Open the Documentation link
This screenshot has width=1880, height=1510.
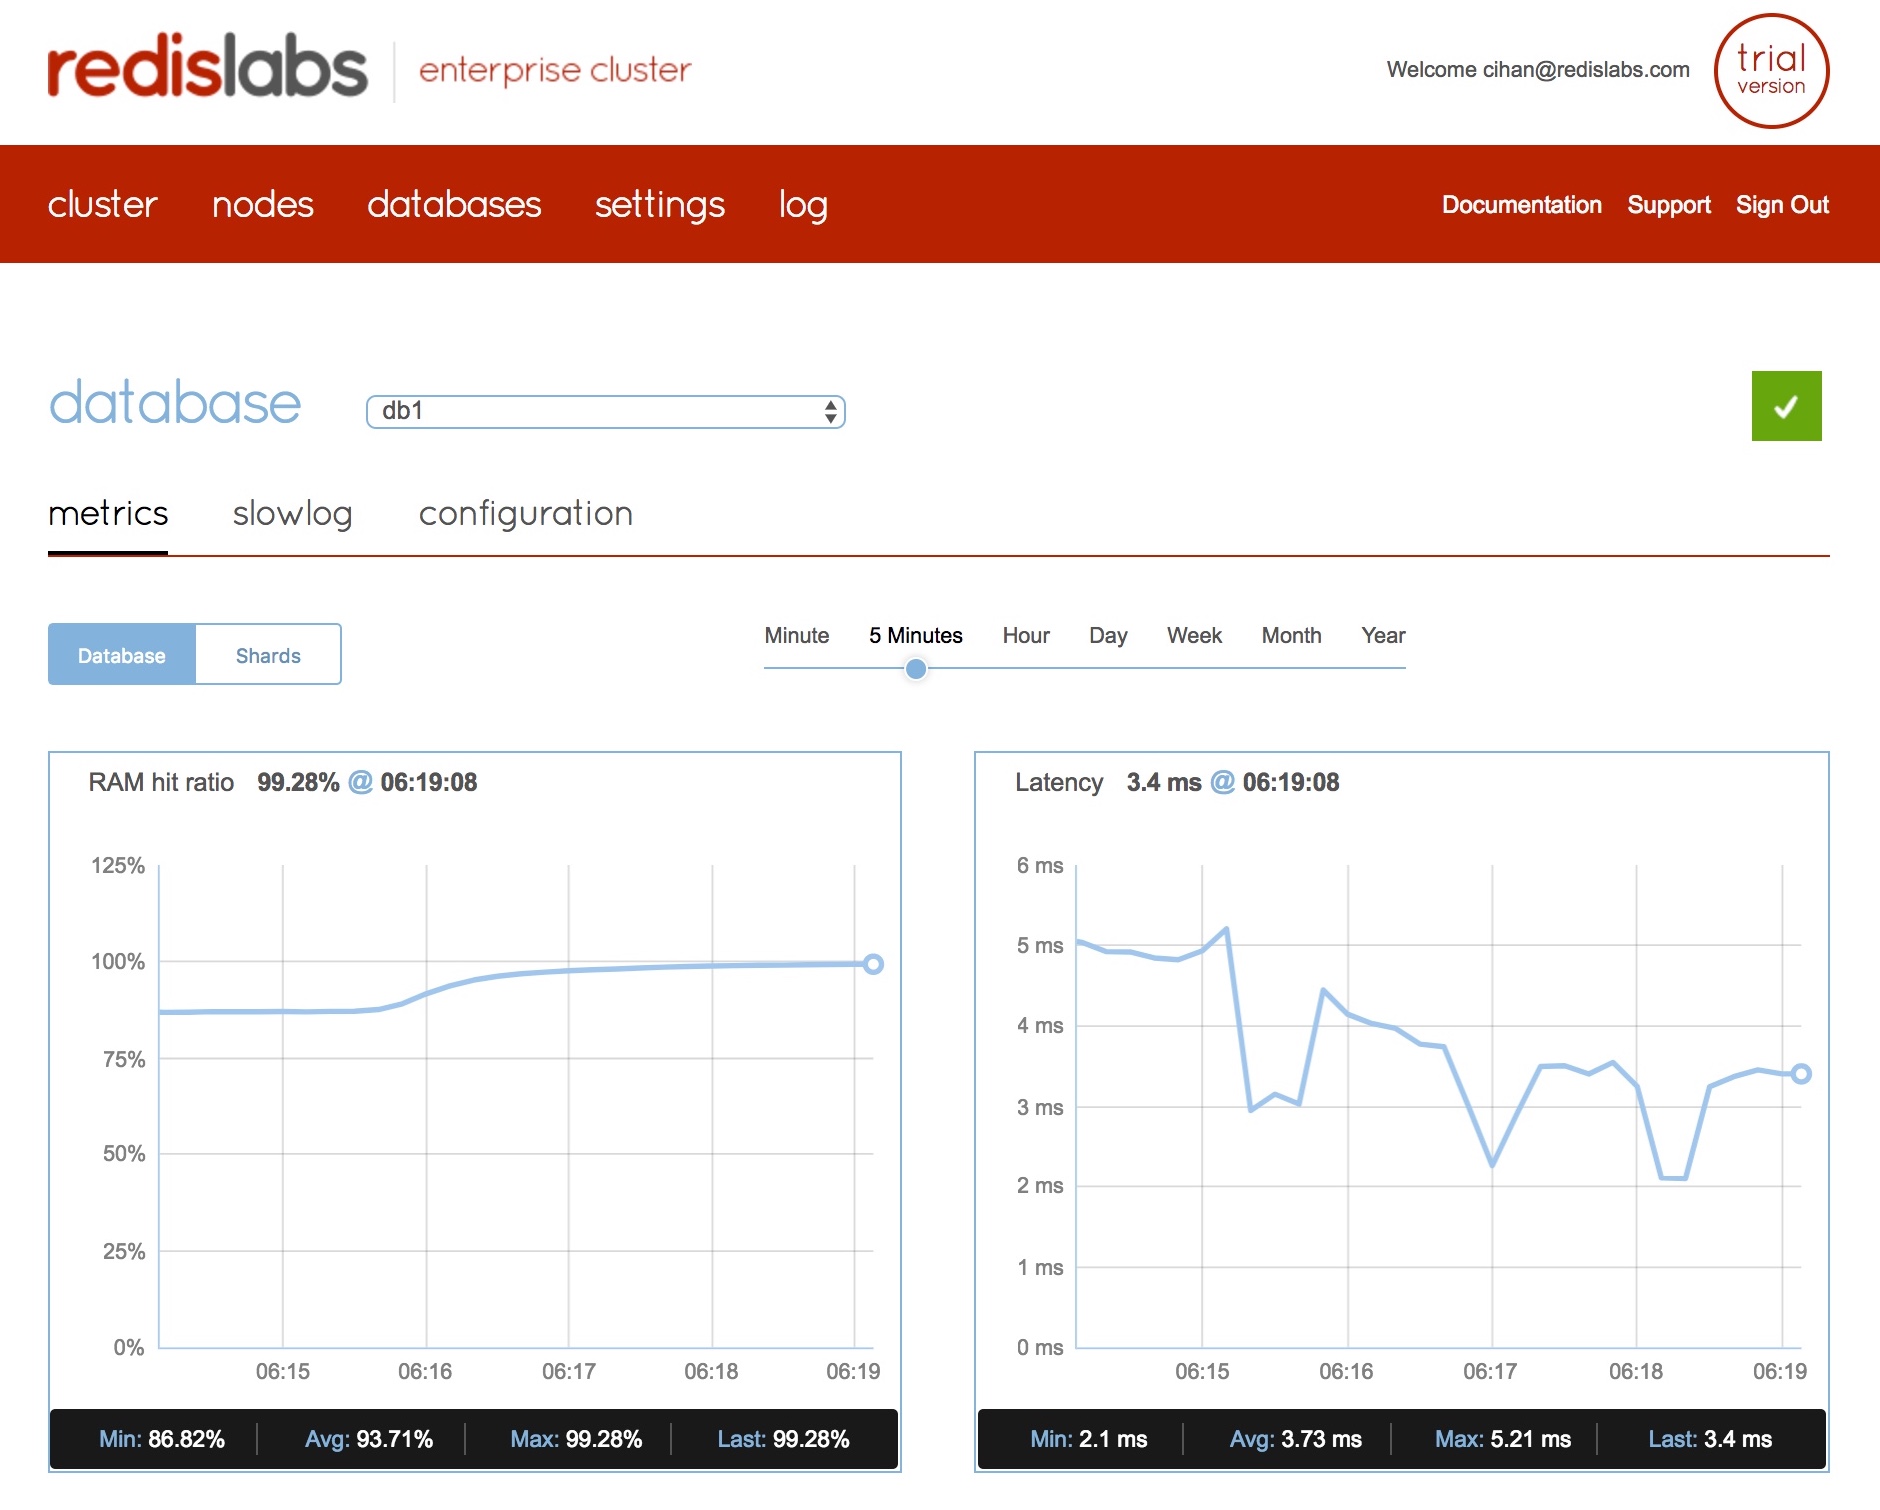[x=1521, y=205]
